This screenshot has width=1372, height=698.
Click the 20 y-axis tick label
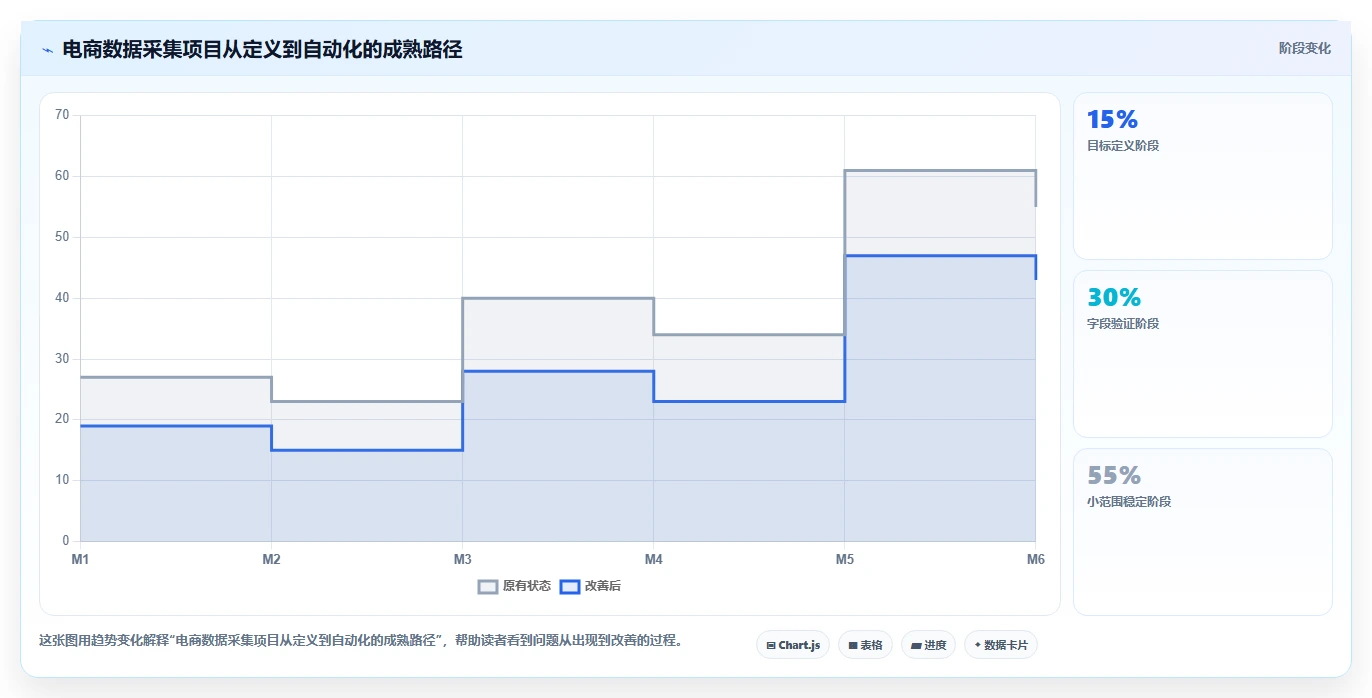point(62,420)
